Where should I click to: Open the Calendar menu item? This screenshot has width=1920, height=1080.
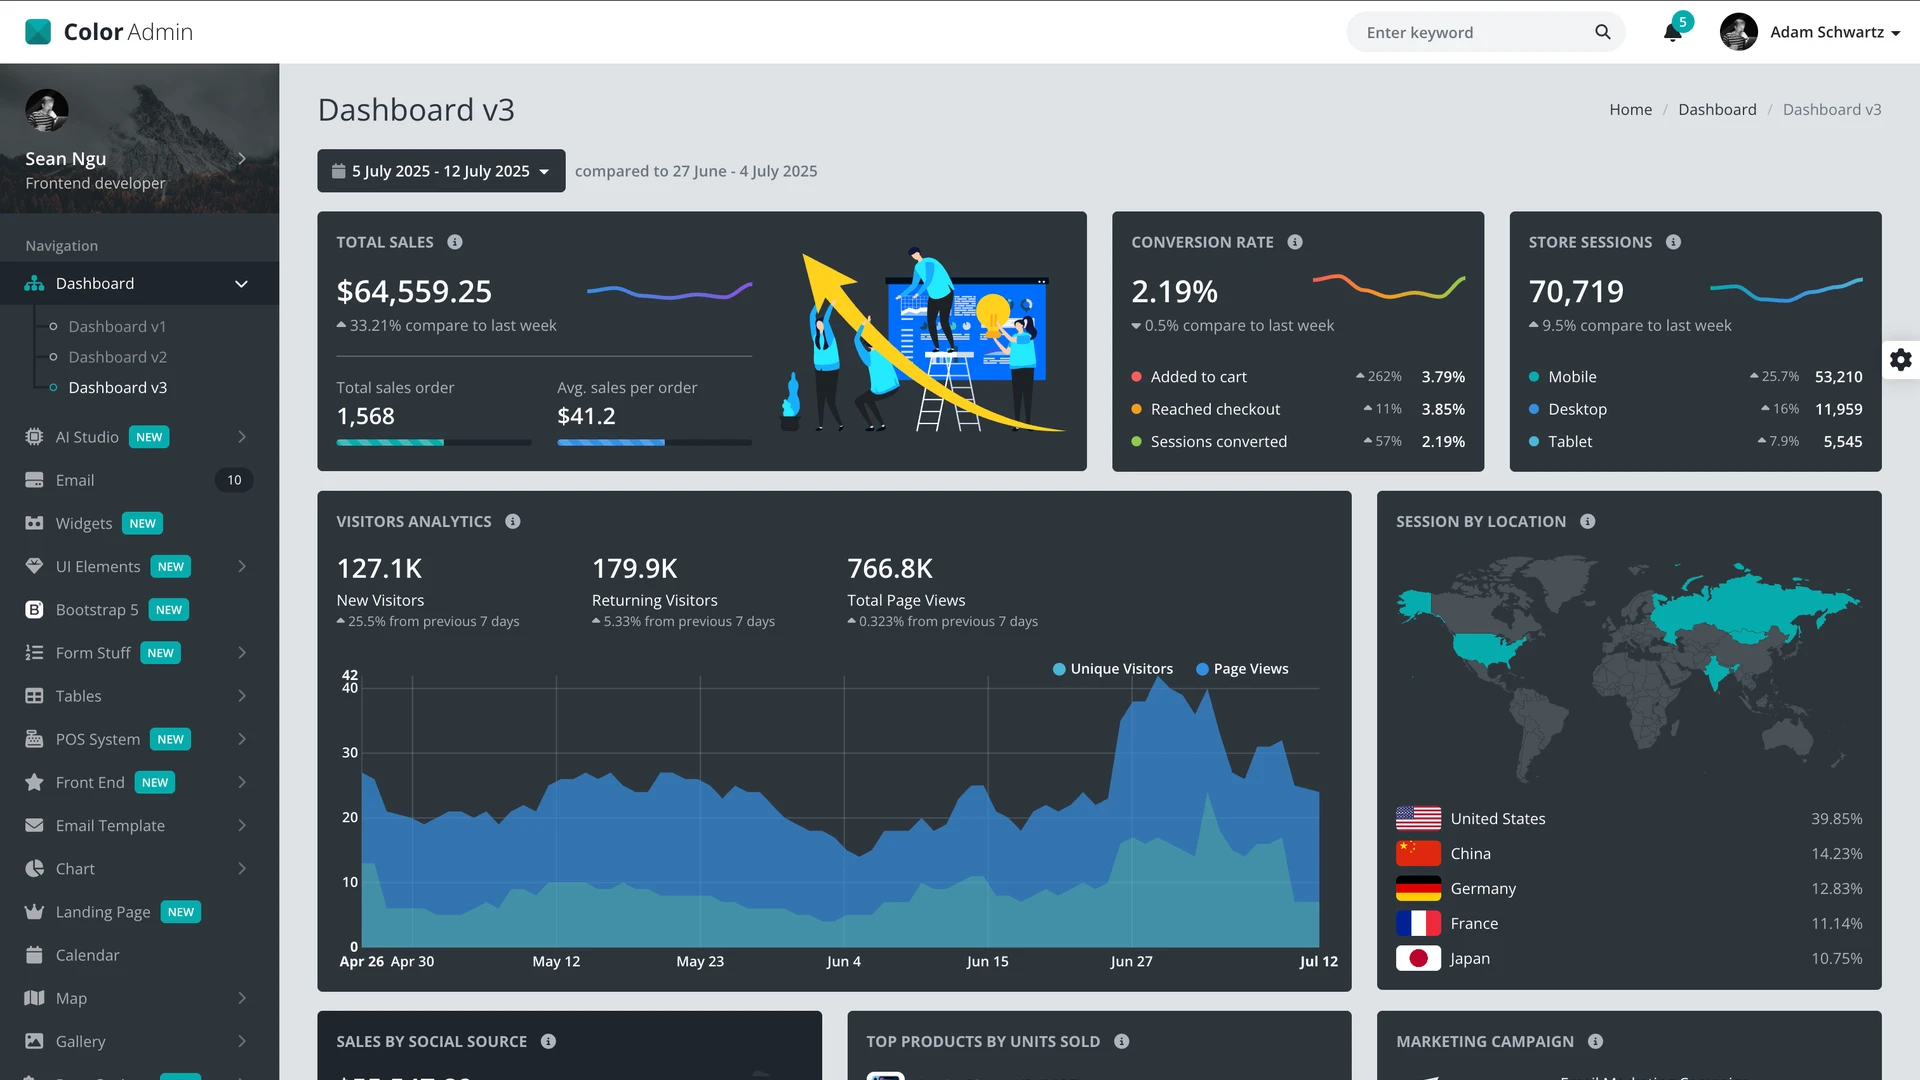139,955
